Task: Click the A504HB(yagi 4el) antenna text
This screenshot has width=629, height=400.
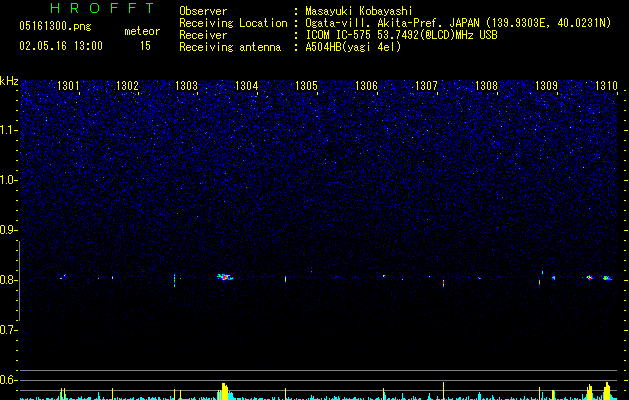Action: tap(353, 47)
